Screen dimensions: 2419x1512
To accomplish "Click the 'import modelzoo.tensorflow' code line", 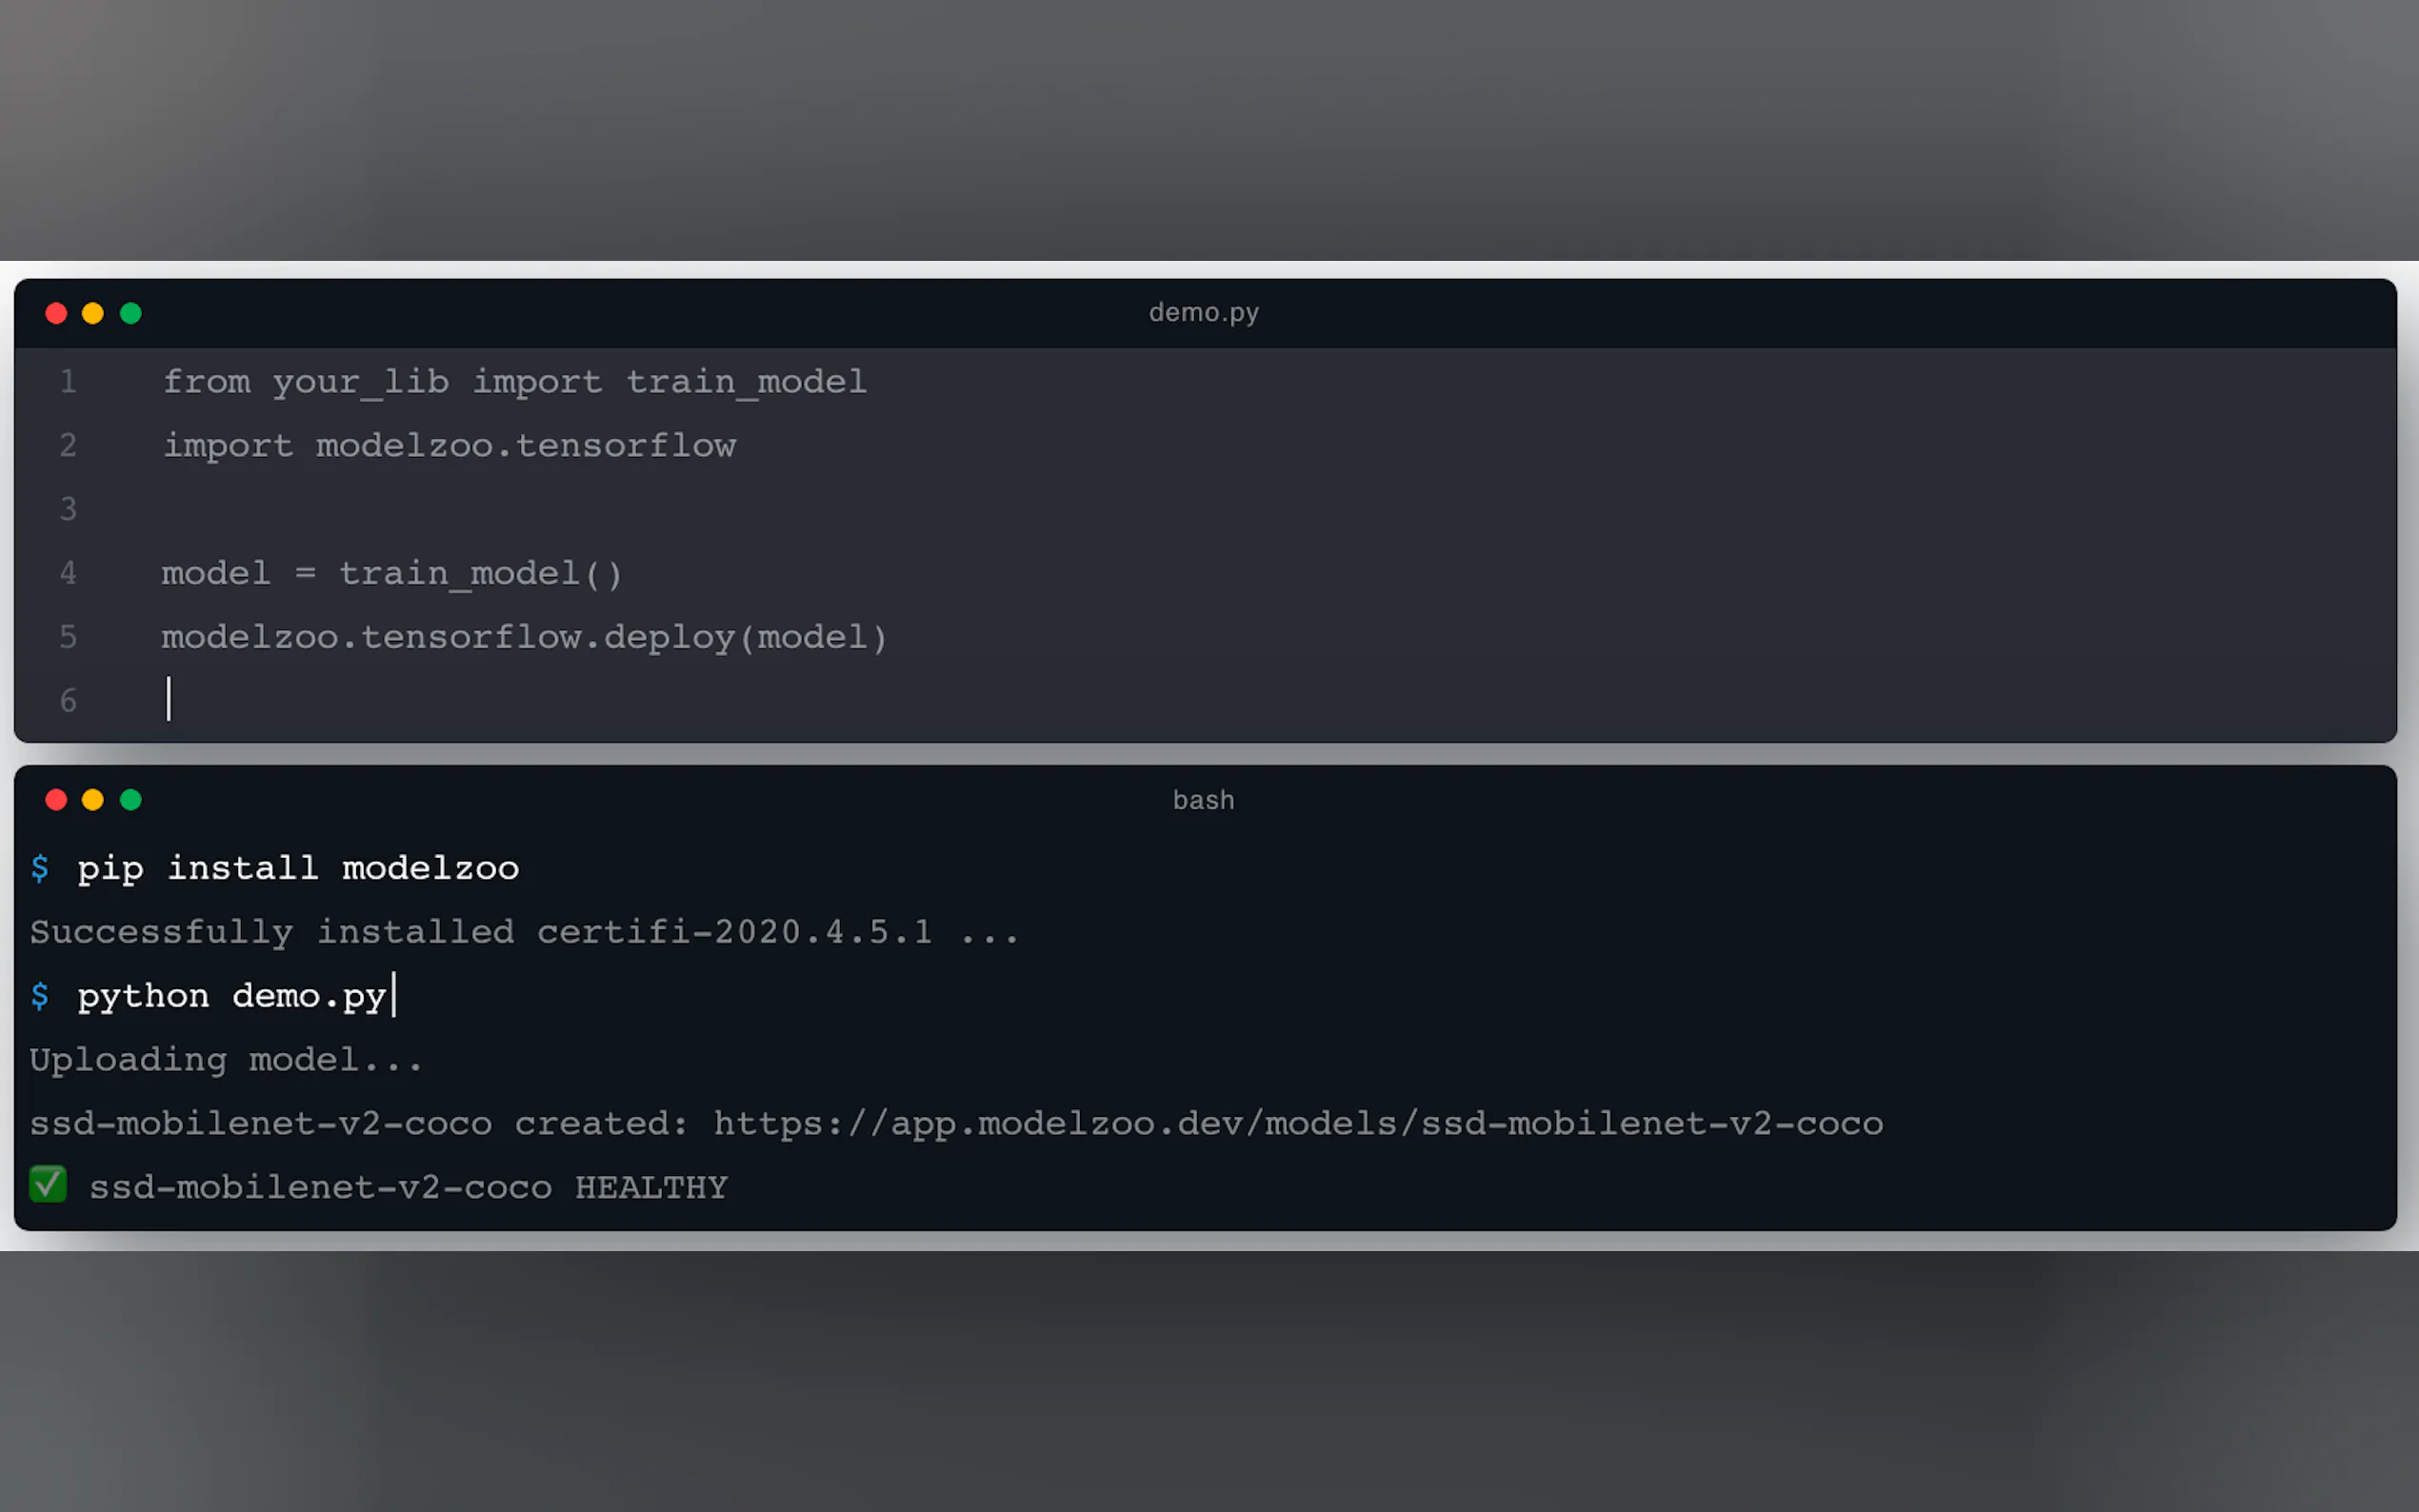I will point(449,446).
